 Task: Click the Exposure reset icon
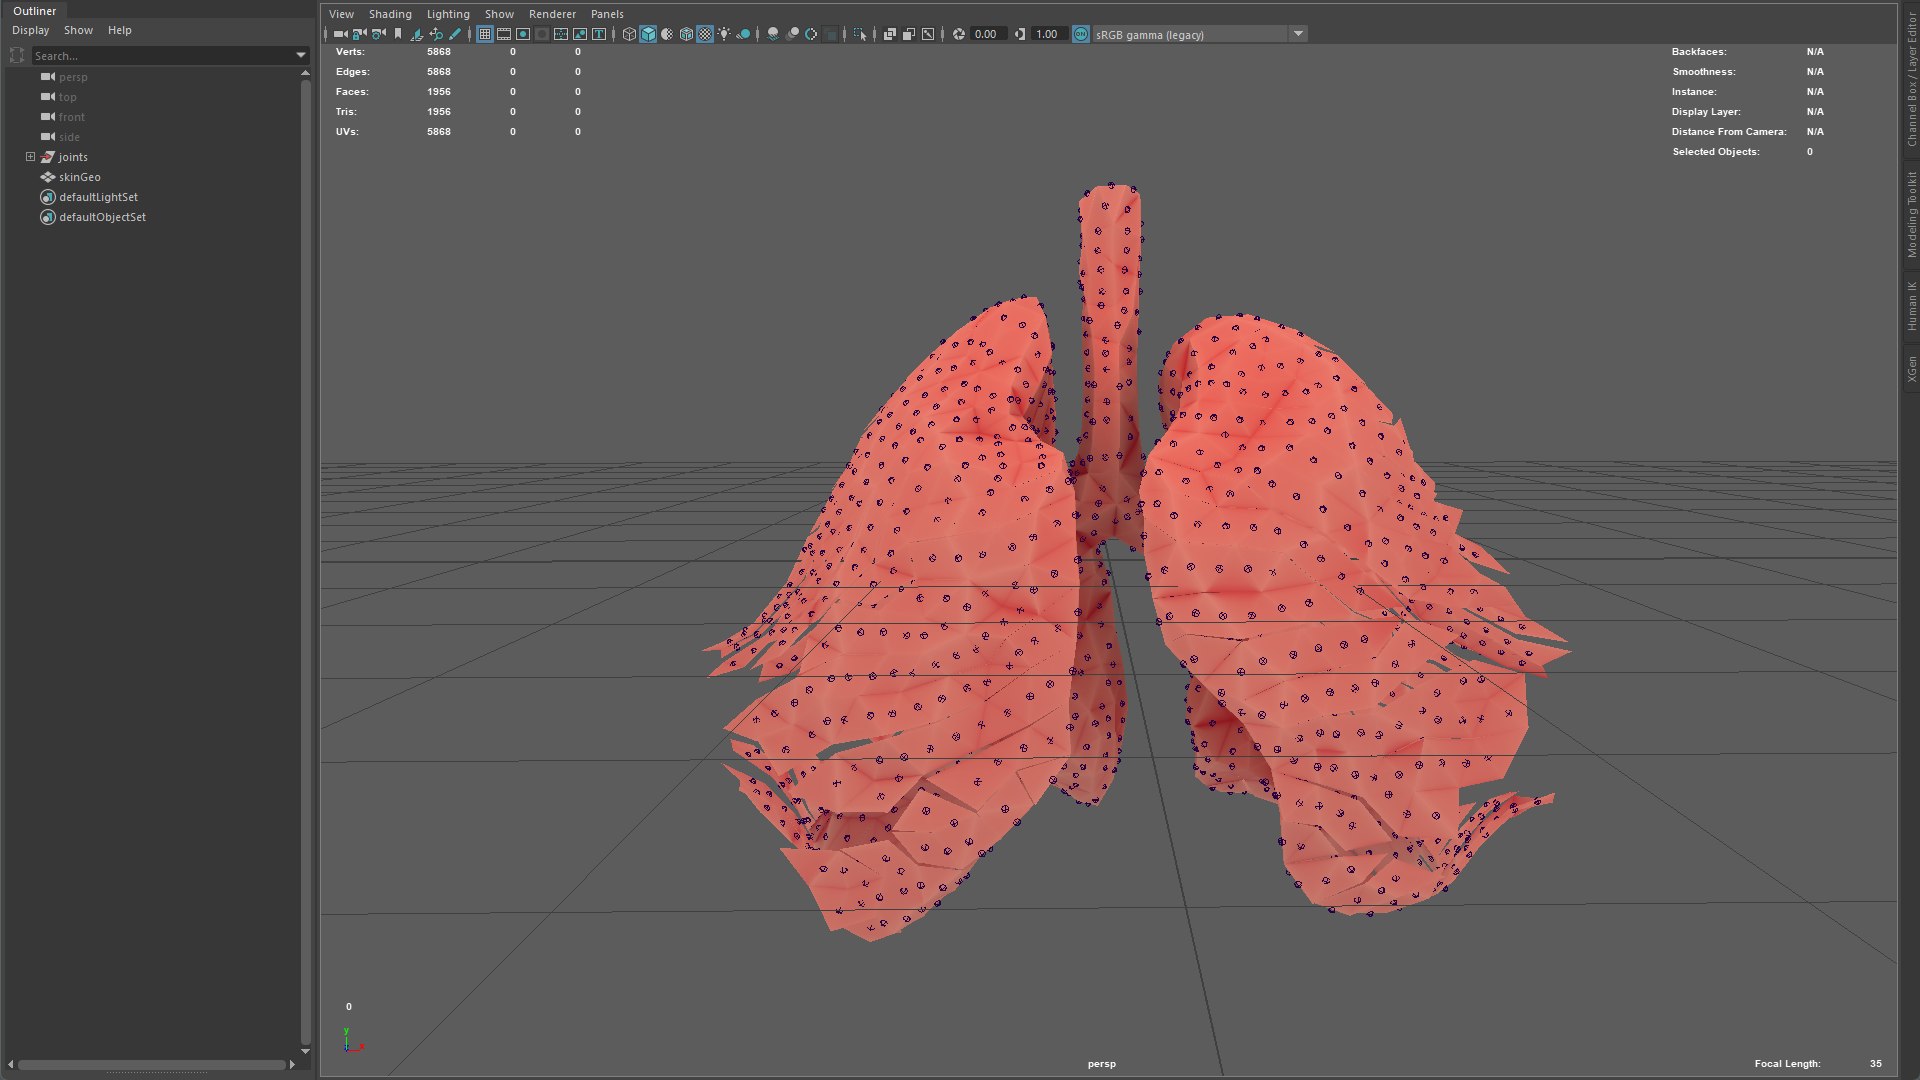pyautogui.click(x=958, y=34)
